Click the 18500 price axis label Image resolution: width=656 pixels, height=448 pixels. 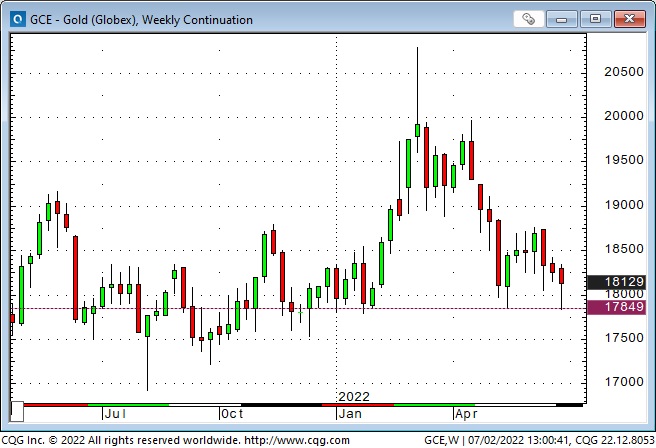tap(623, 249)
